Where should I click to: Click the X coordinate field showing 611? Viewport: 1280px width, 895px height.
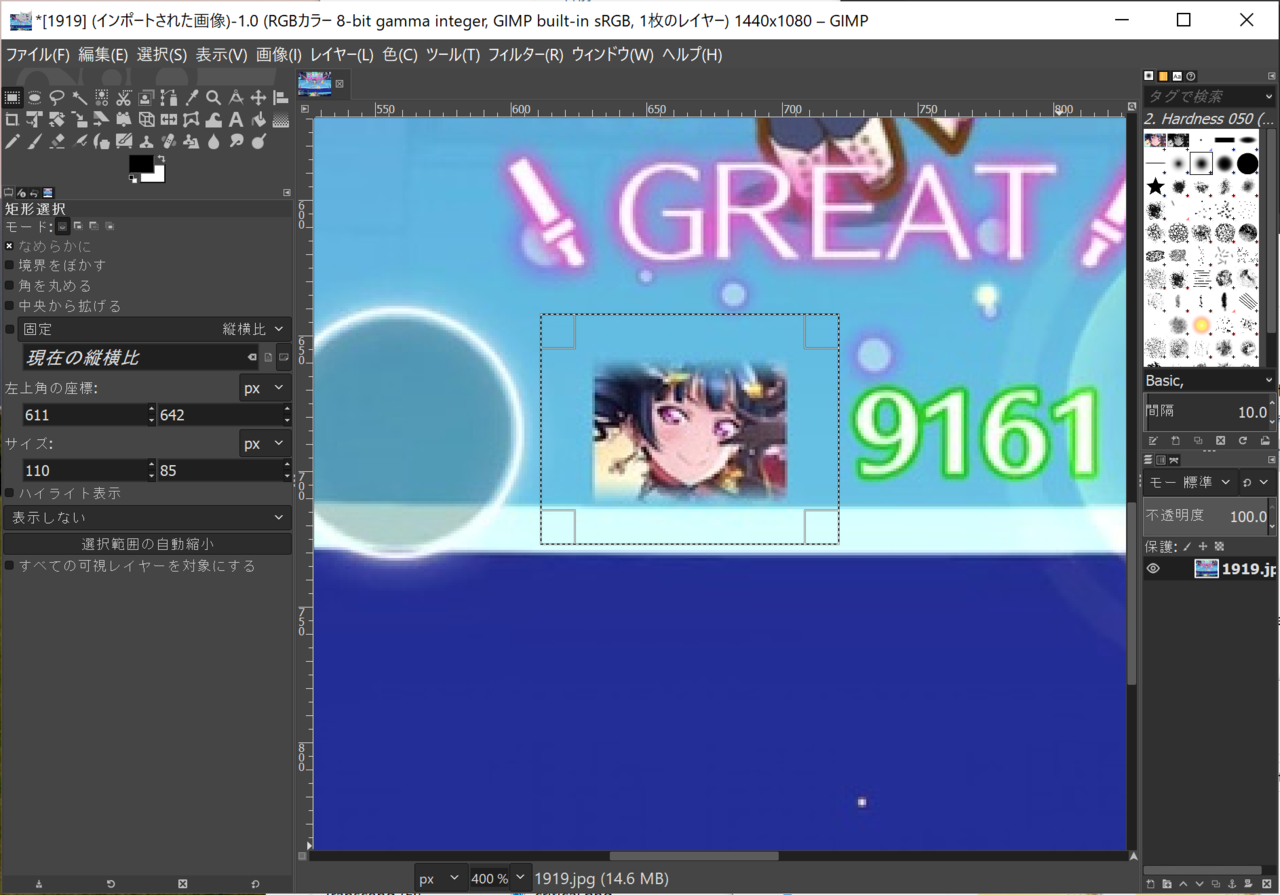(84, 415)
